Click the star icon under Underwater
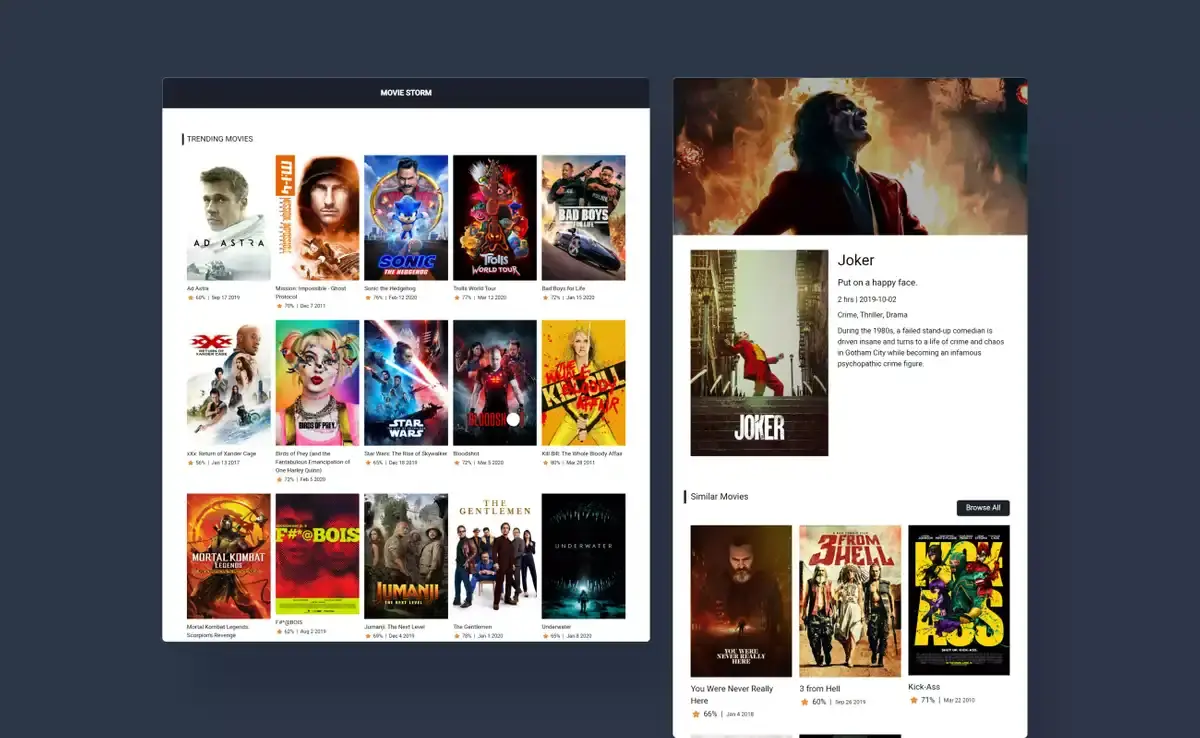Image resolution: width=1200 pixels, height=738 pixels. tap(545, 636)
